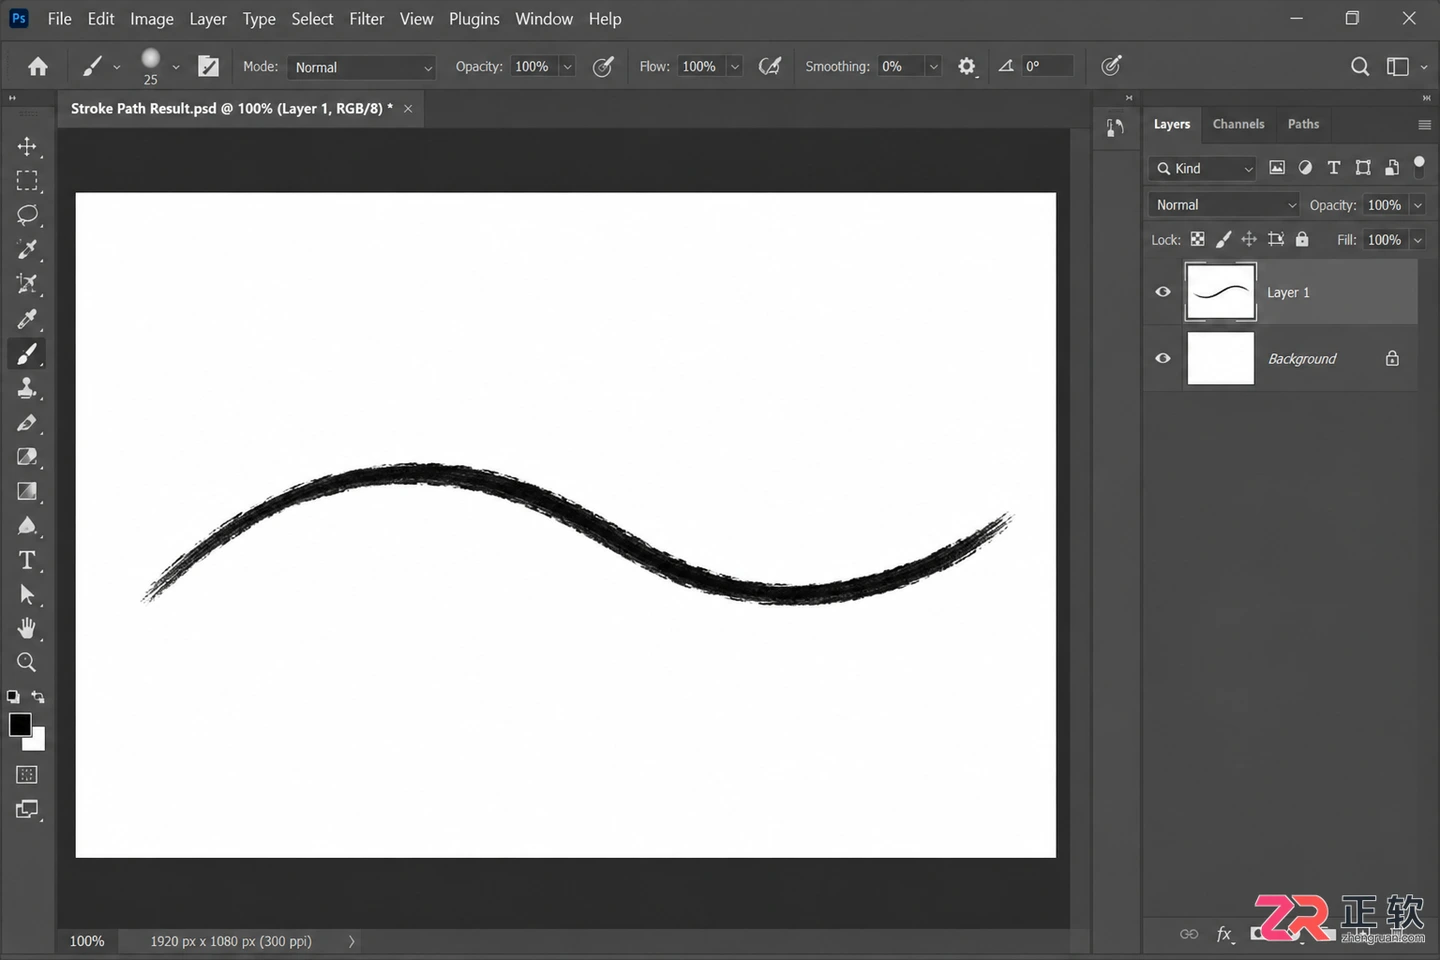Viewport: 1440px width, 960px height.
Task: Open the layer filter Kind dropdown
Action: pyautogui.click(x=1202, y=168)
